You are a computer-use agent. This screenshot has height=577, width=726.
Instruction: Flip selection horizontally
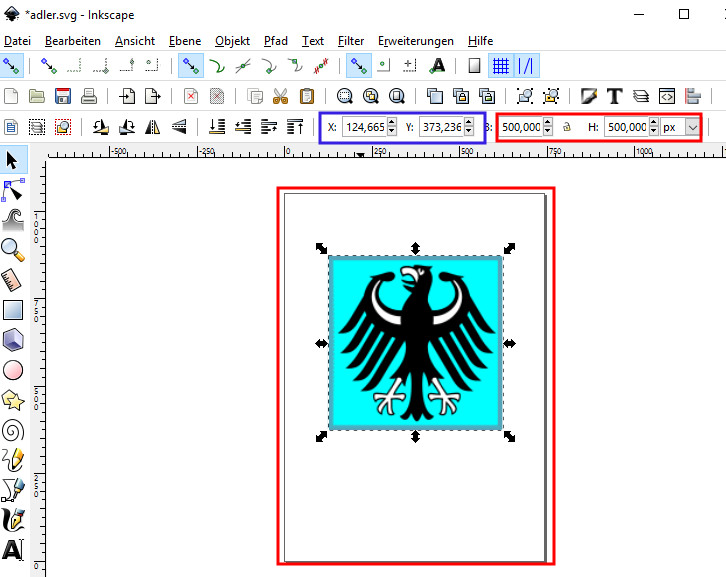[152, 126]
